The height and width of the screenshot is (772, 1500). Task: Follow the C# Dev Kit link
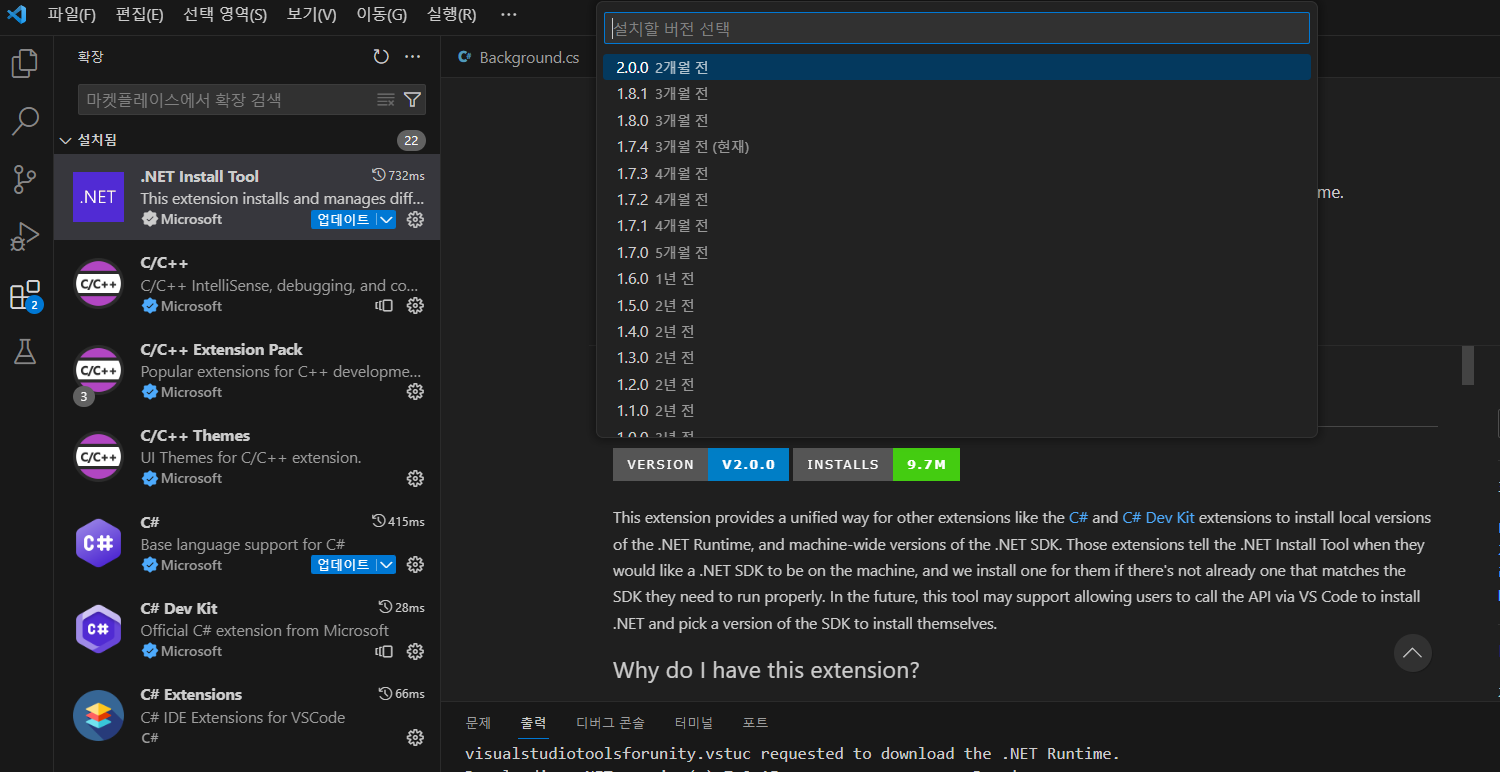[x=1158, y=518]
